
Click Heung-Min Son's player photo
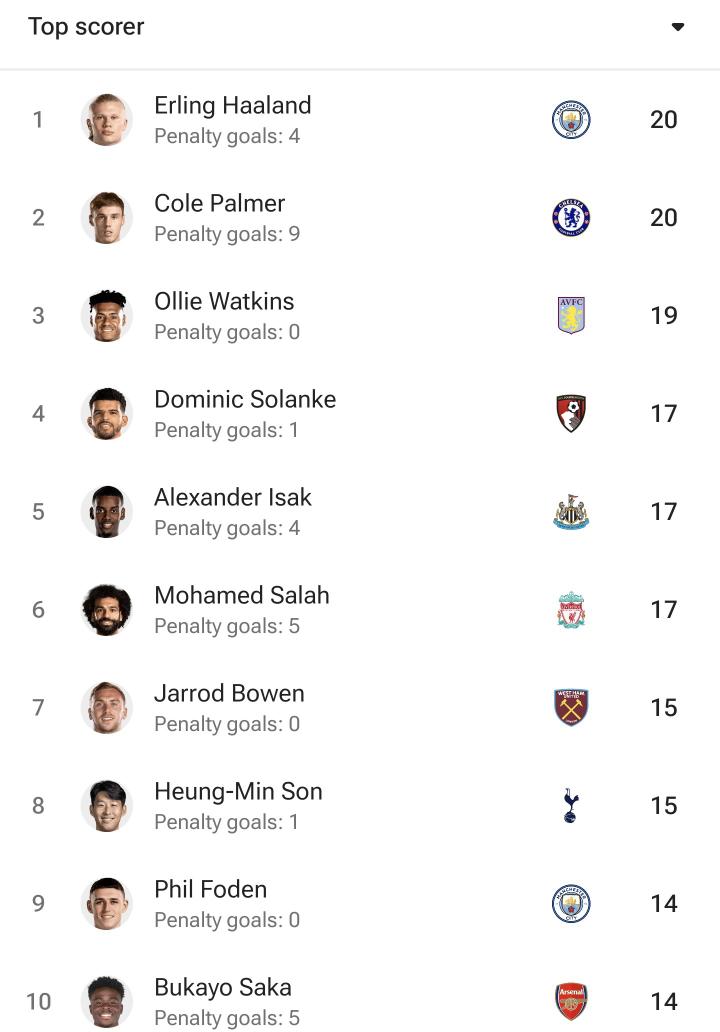pos(107,806)
